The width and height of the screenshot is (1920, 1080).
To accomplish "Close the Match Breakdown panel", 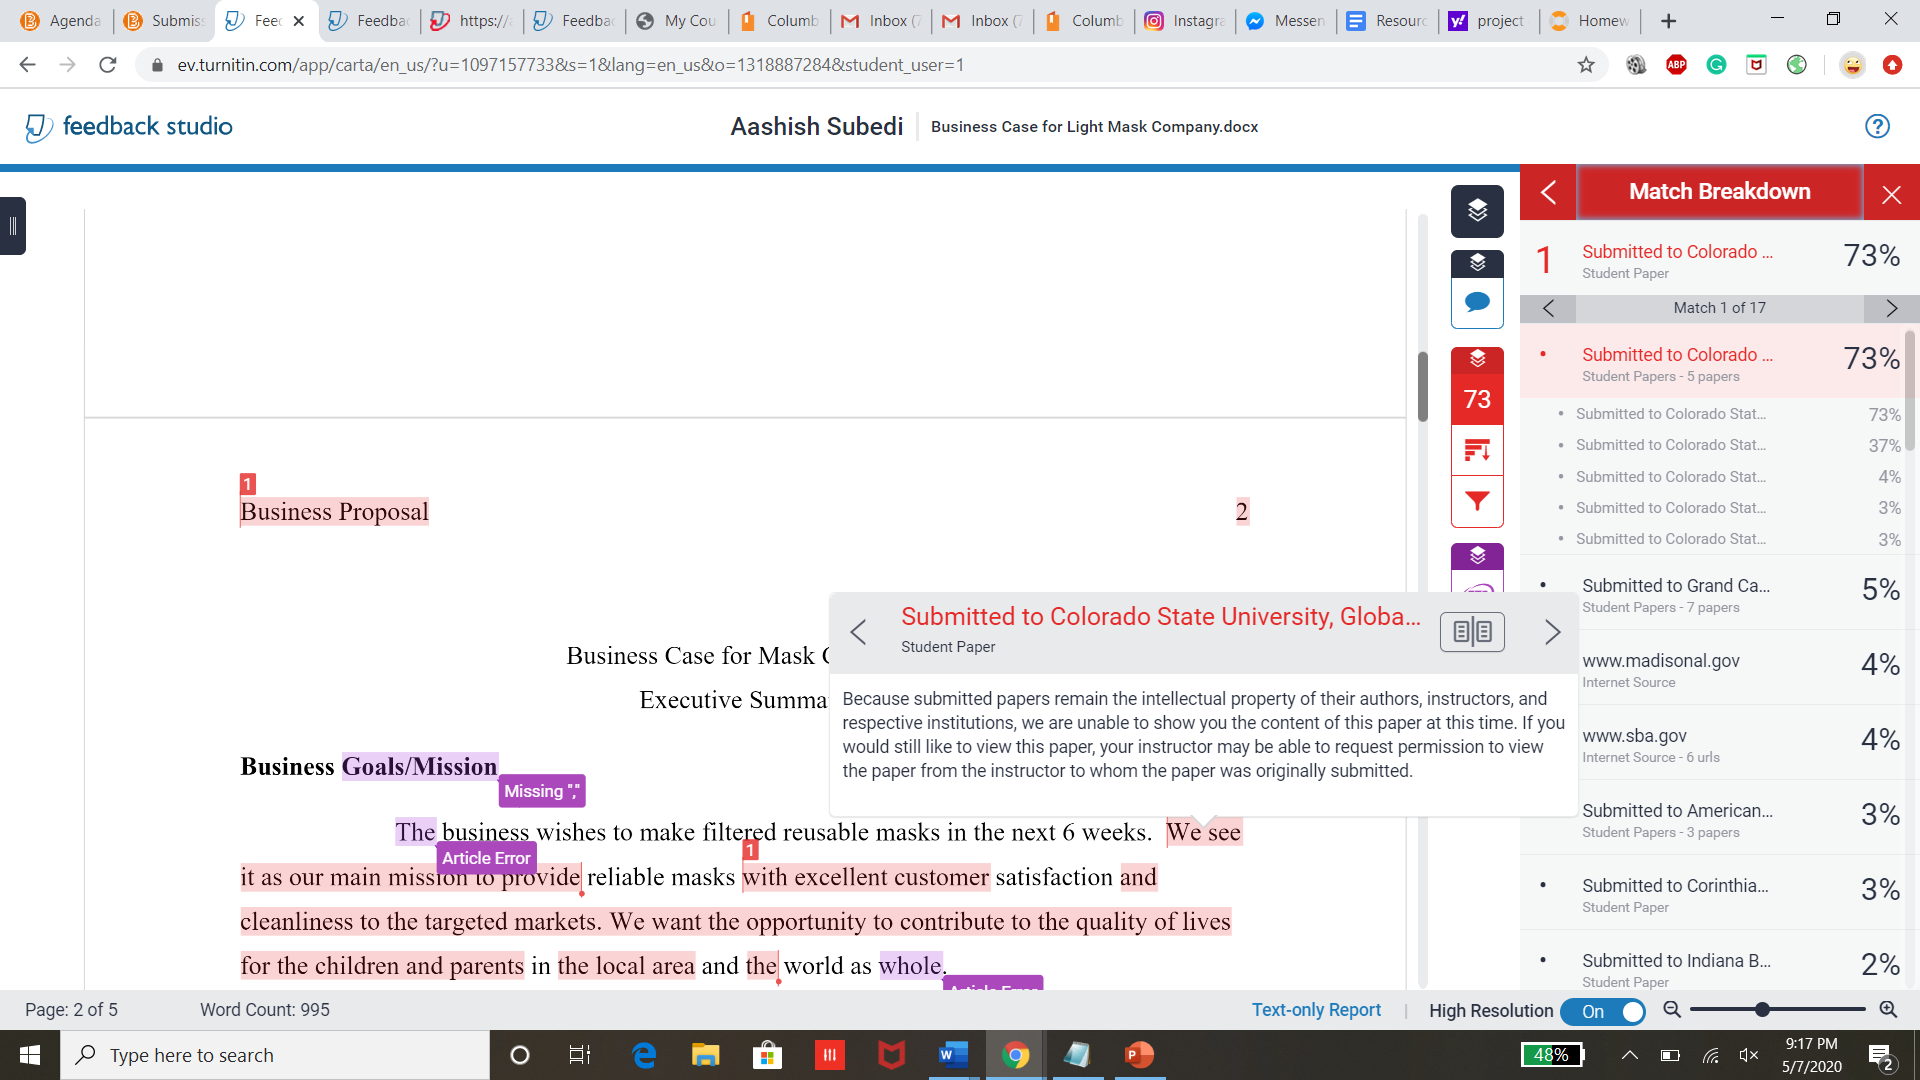I will 1891,193.
